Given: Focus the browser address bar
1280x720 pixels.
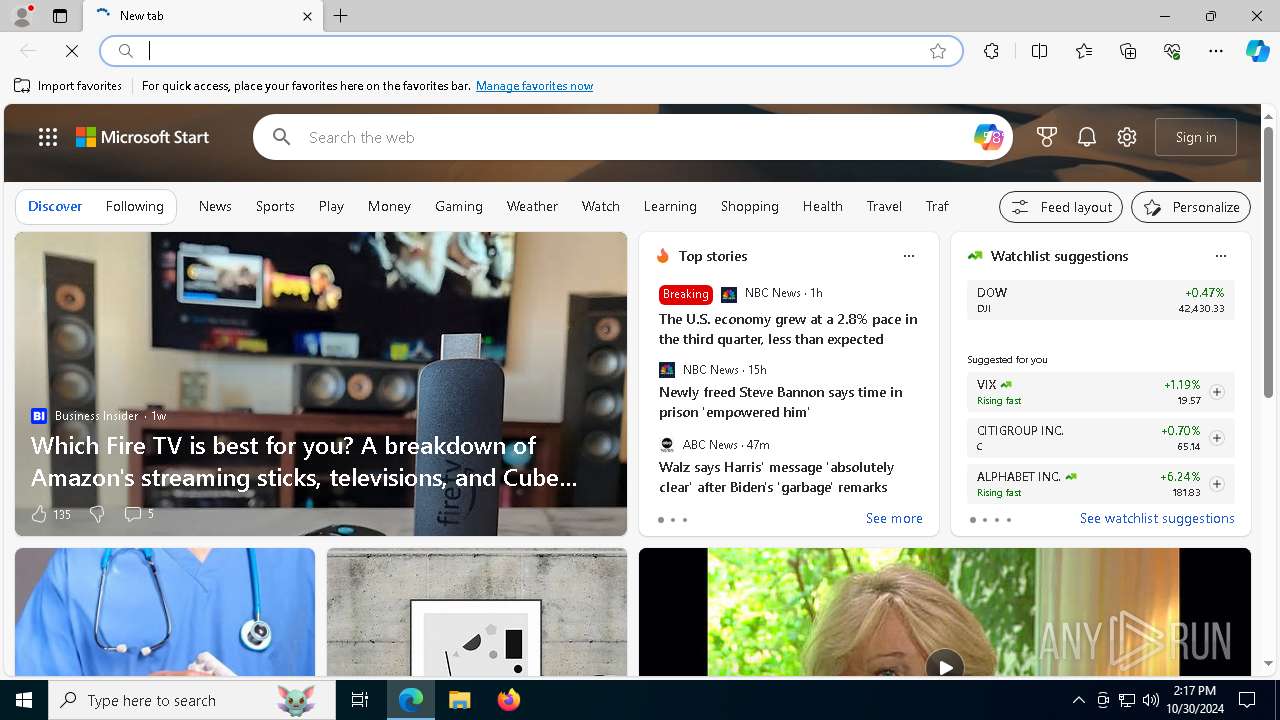Looking at the screenshot, I should 530,51.
